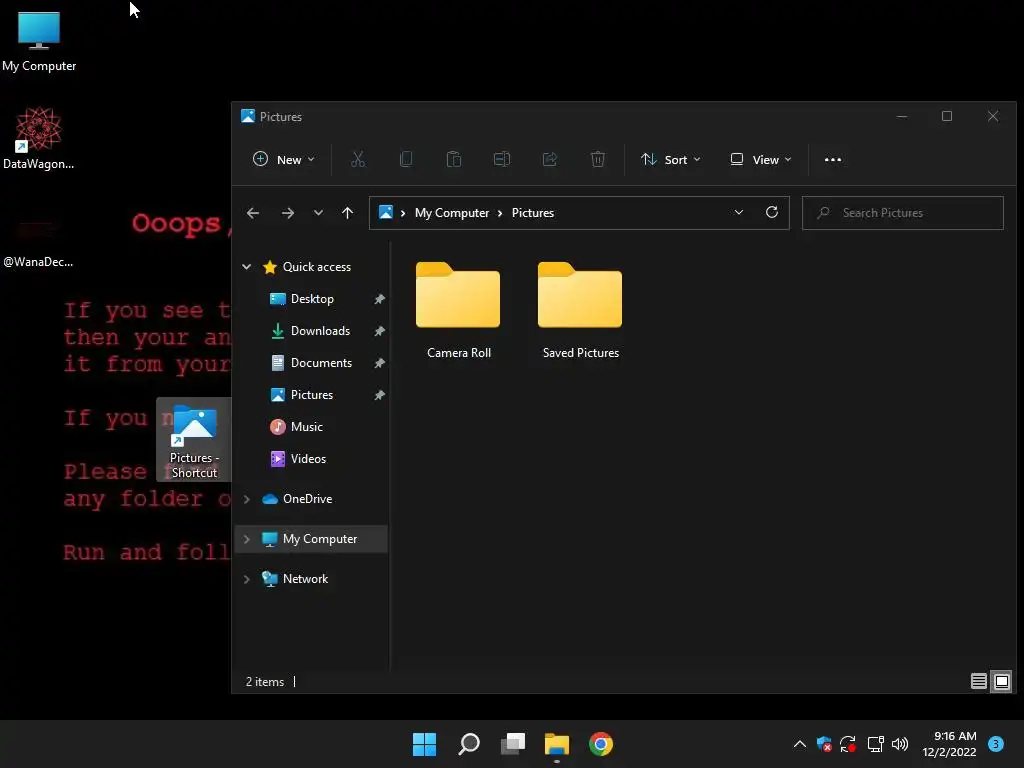Unpin Documents from Quick access
The height and width of the screenshot is (768, 1024).
click(x=379, y=363)
